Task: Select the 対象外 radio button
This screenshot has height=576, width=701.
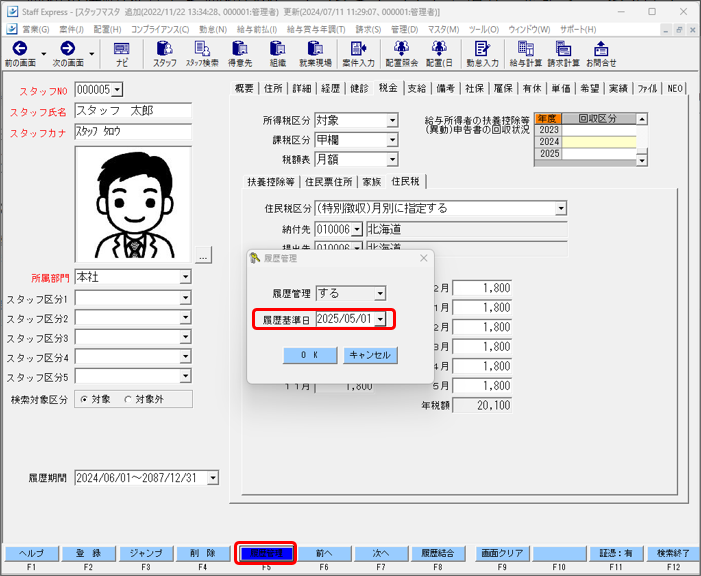Action: (x=128, y=399)
